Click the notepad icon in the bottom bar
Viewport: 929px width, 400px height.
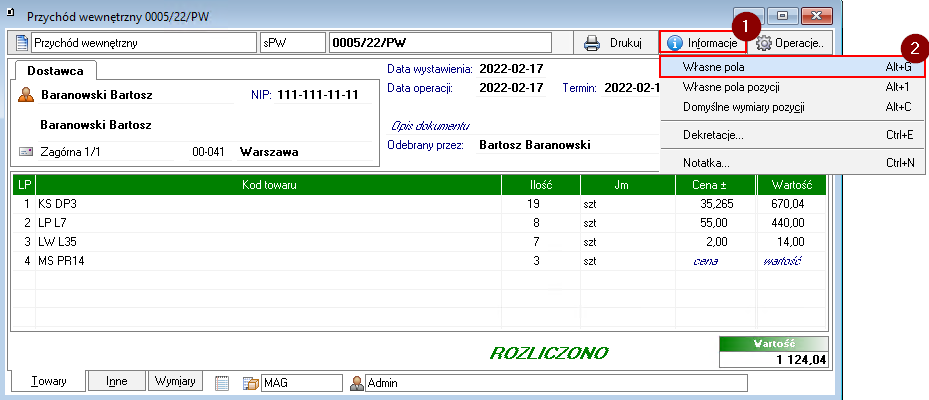(x=223, y=382)
